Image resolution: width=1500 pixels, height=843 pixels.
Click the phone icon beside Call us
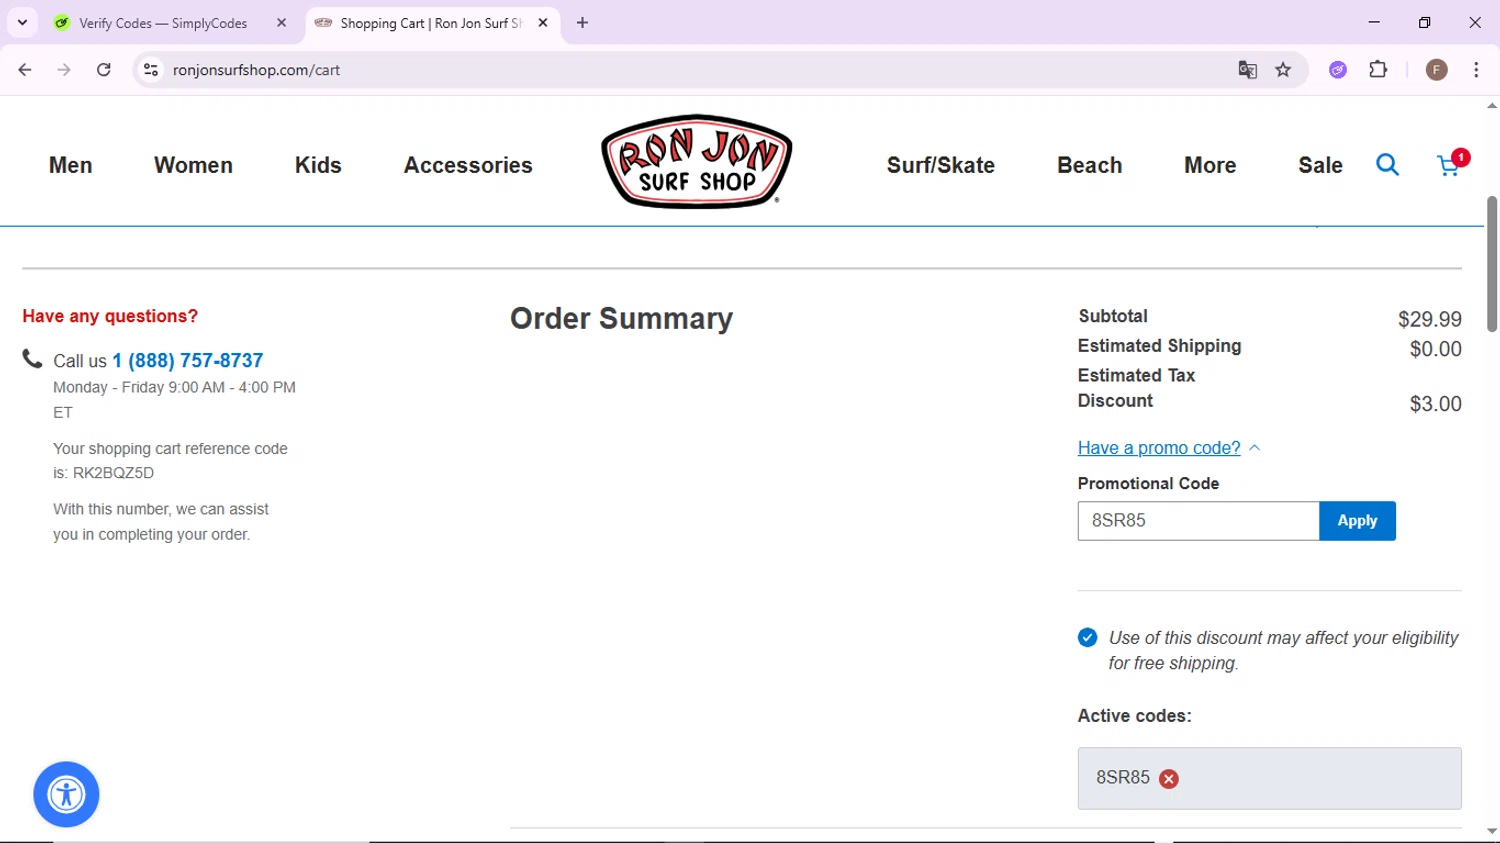click(x=32, y=359)
